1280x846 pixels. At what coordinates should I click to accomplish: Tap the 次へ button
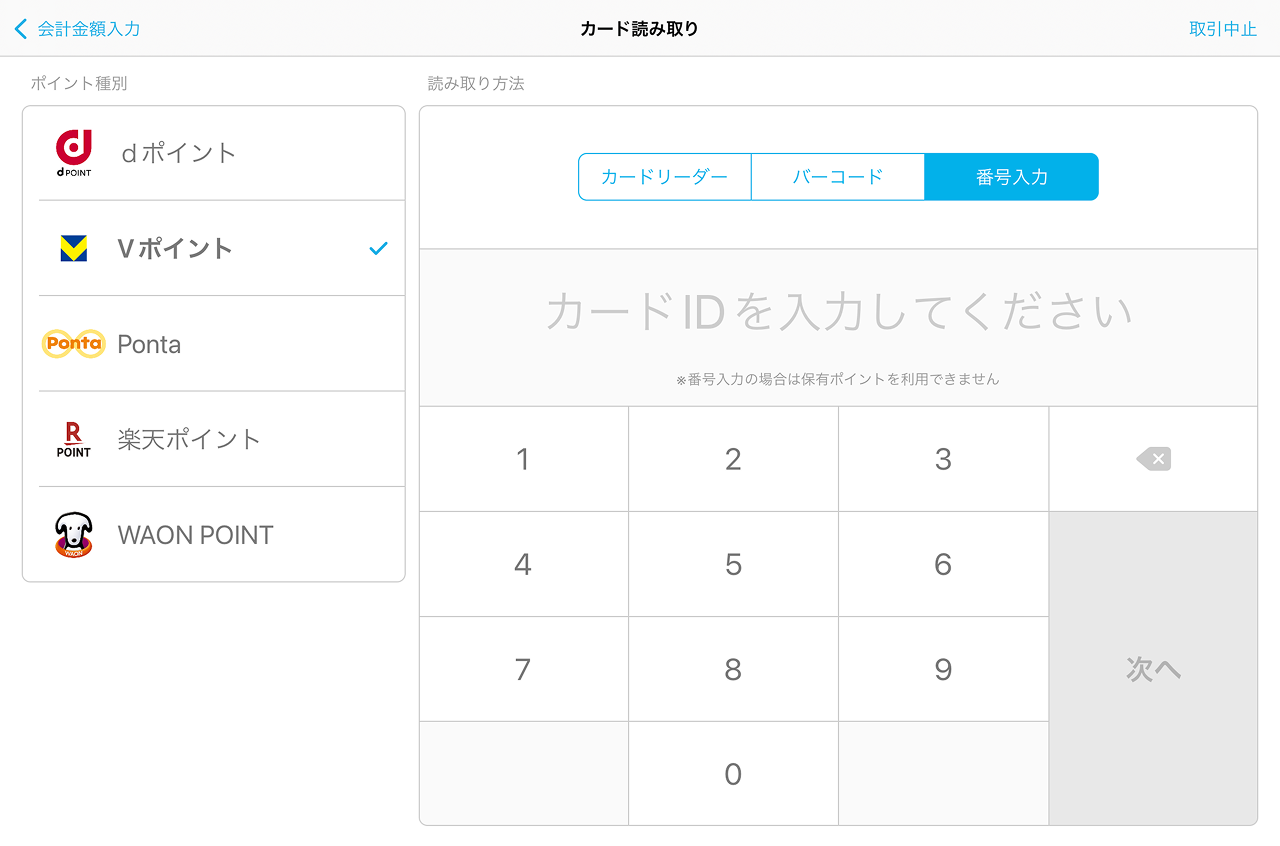pos(1153,669)
